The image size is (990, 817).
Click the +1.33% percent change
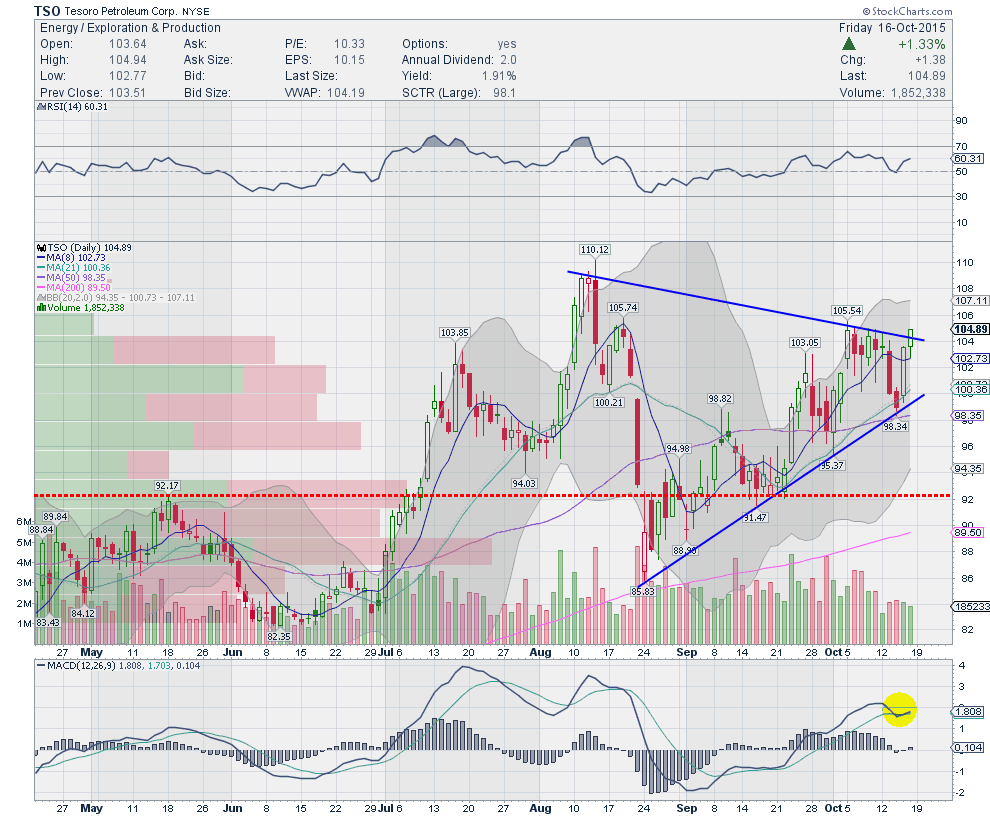922,44
